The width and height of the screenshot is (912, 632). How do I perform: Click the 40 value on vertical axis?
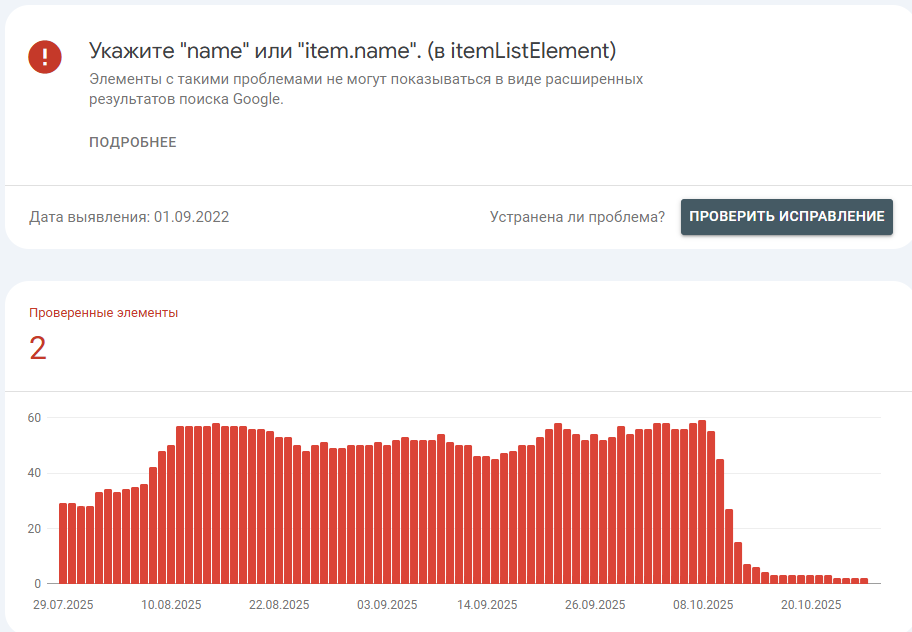pos(34,473)
